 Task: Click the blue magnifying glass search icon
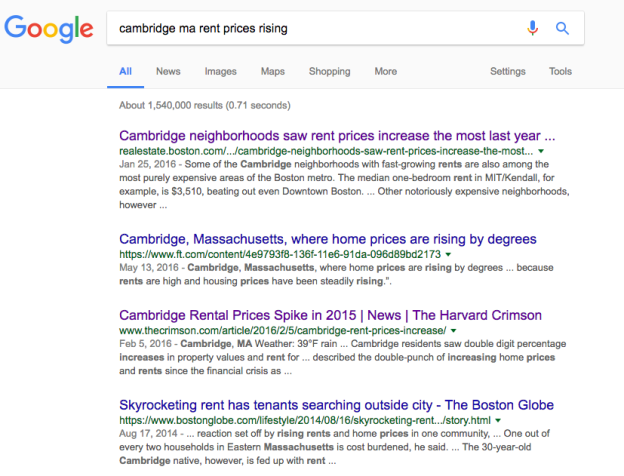[562, 28]
